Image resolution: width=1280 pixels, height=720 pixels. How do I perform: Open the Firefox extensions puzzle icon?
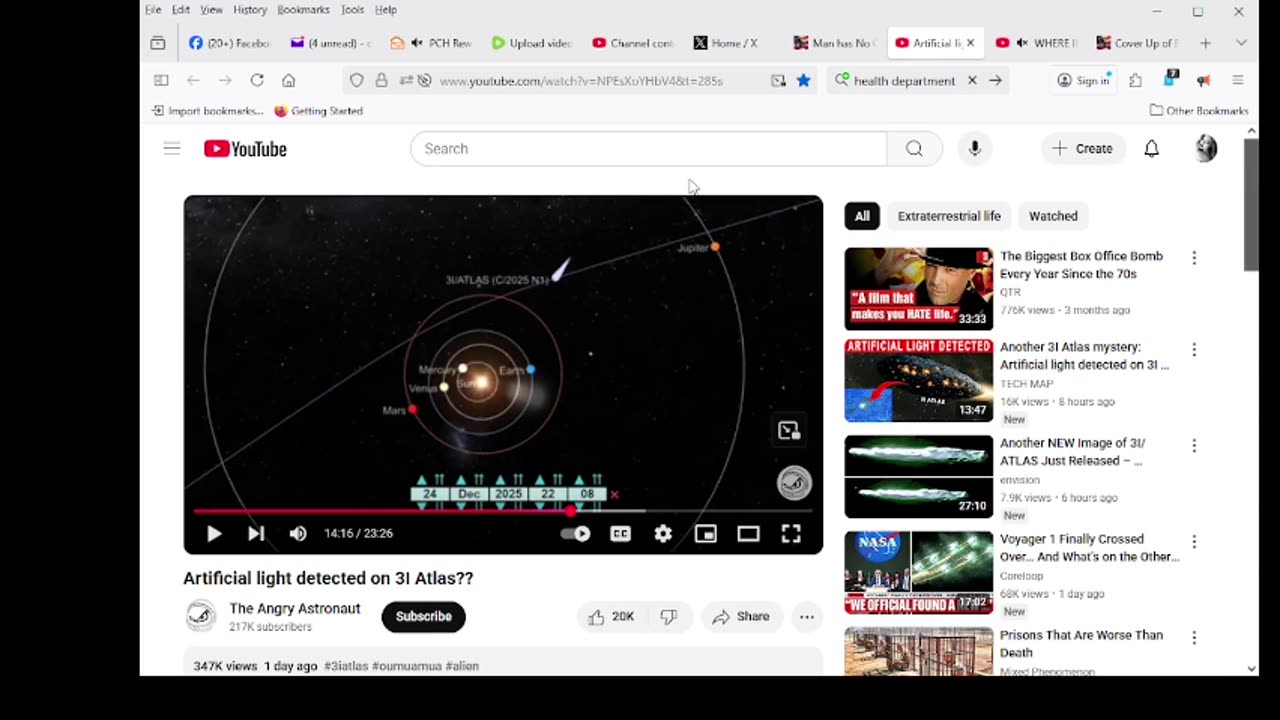[x=1135, y=80]
